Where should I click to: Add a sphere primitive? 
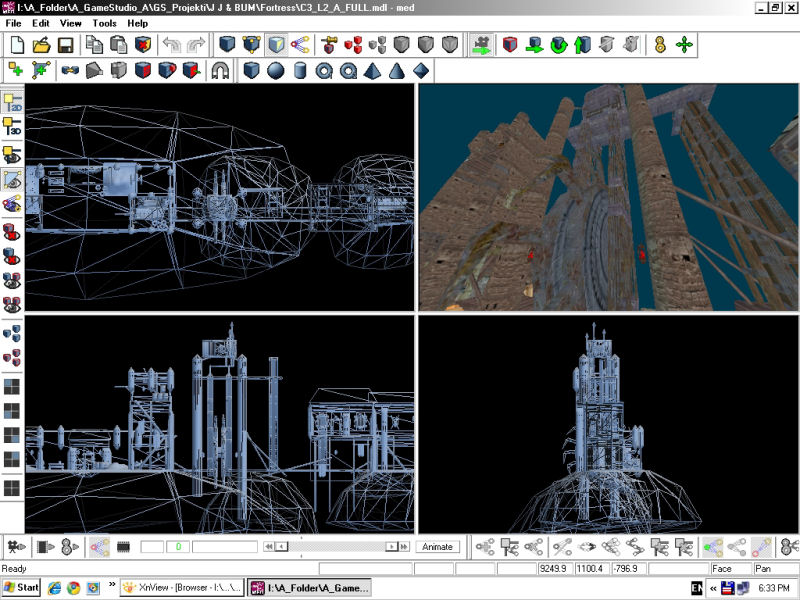click(276, 70)
